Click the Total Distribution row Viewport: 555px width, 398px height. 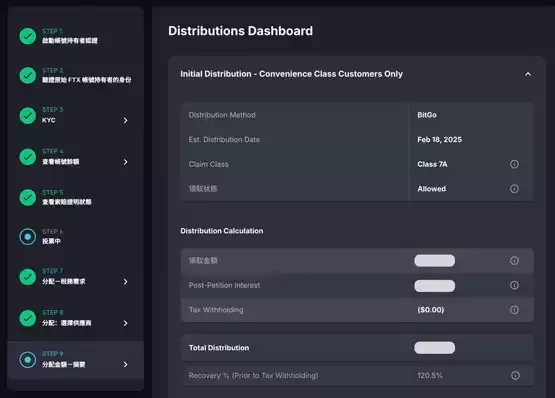click(357, 348)
